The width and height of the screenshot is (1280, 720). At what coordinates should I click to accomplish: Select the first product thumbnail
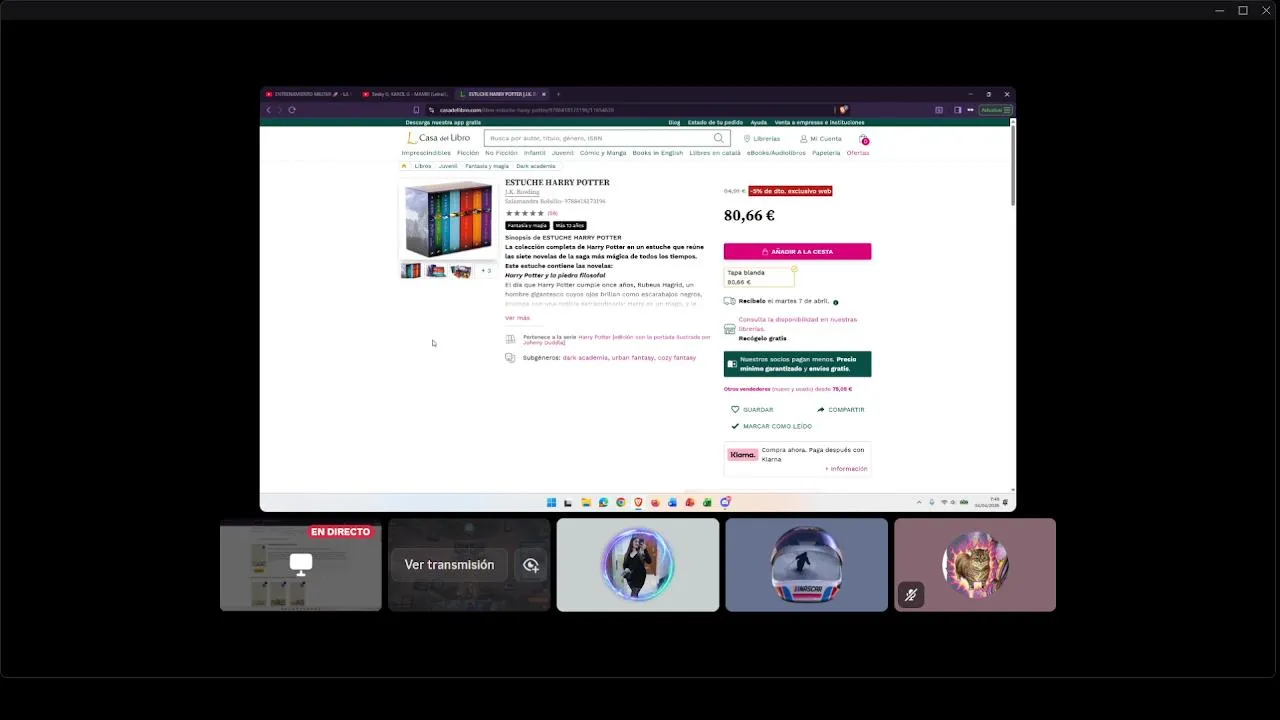pos(411,270)
